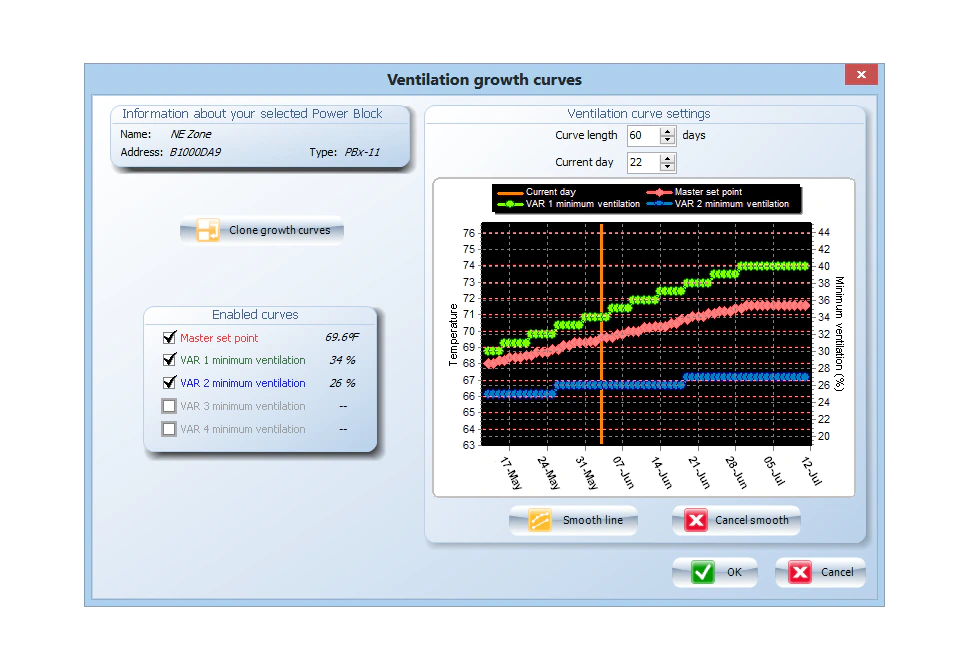The image size is (970, 670).
Task: Click the Cancel smooth red X icon
Action: 695,520
